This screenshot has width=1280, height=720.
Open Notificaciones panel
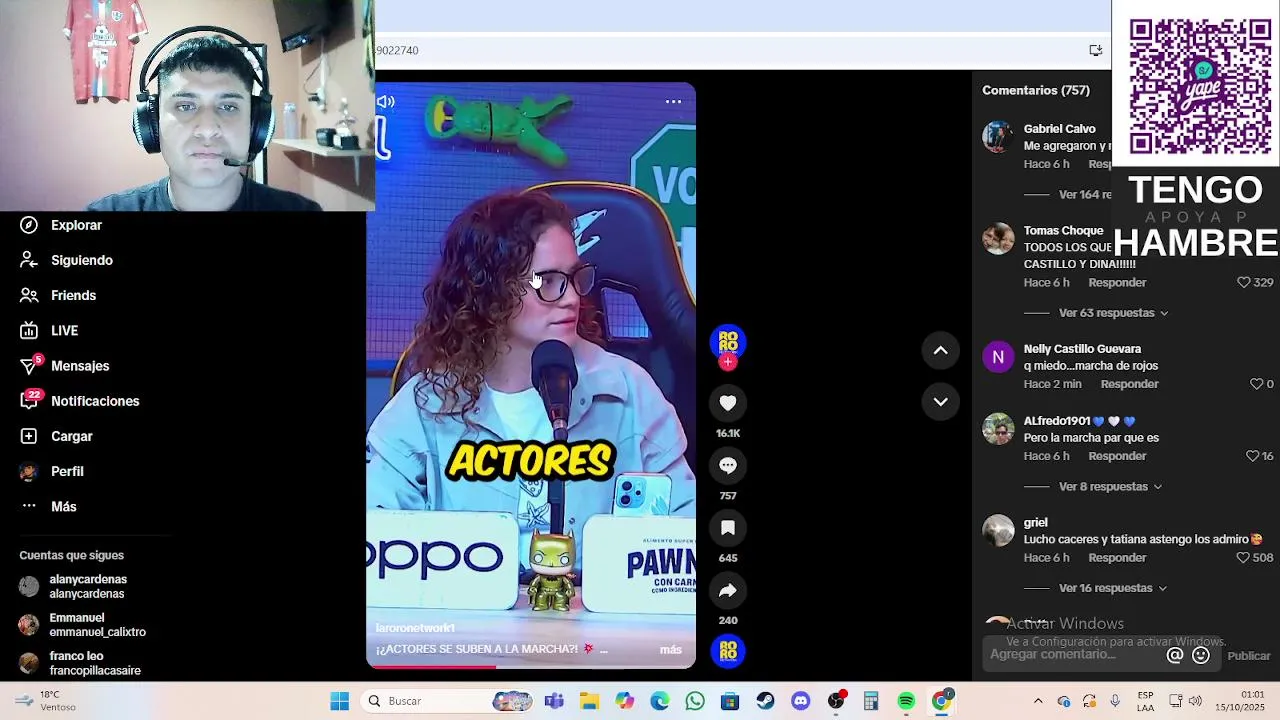pos(80,401)
